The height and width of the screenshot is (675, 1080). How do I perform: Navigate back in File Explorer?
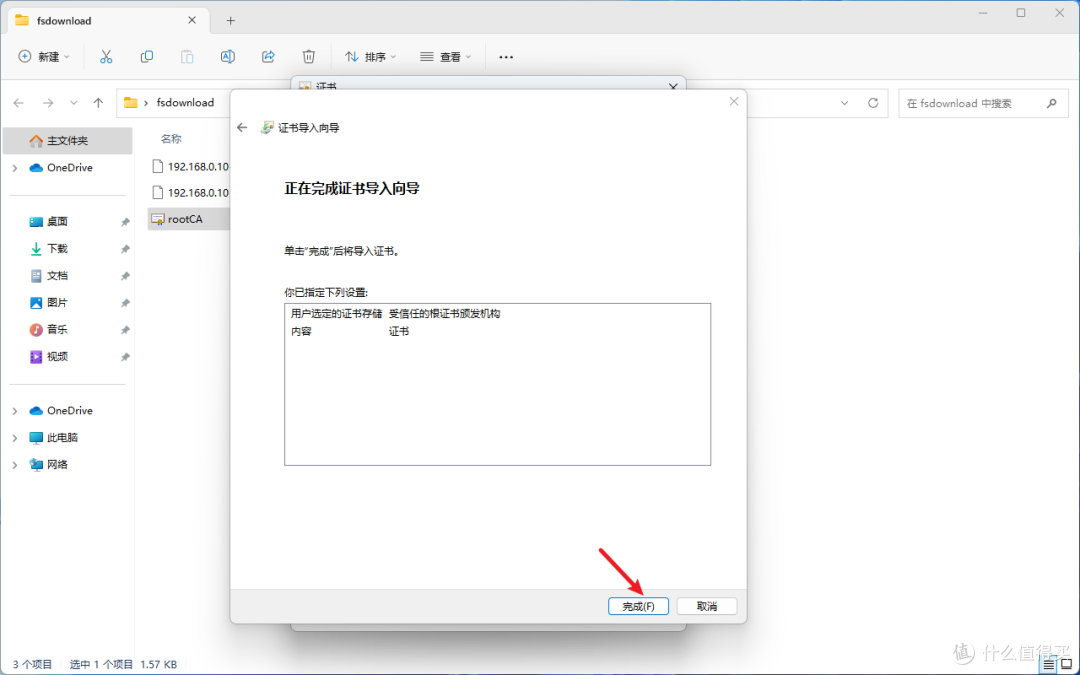19,103
